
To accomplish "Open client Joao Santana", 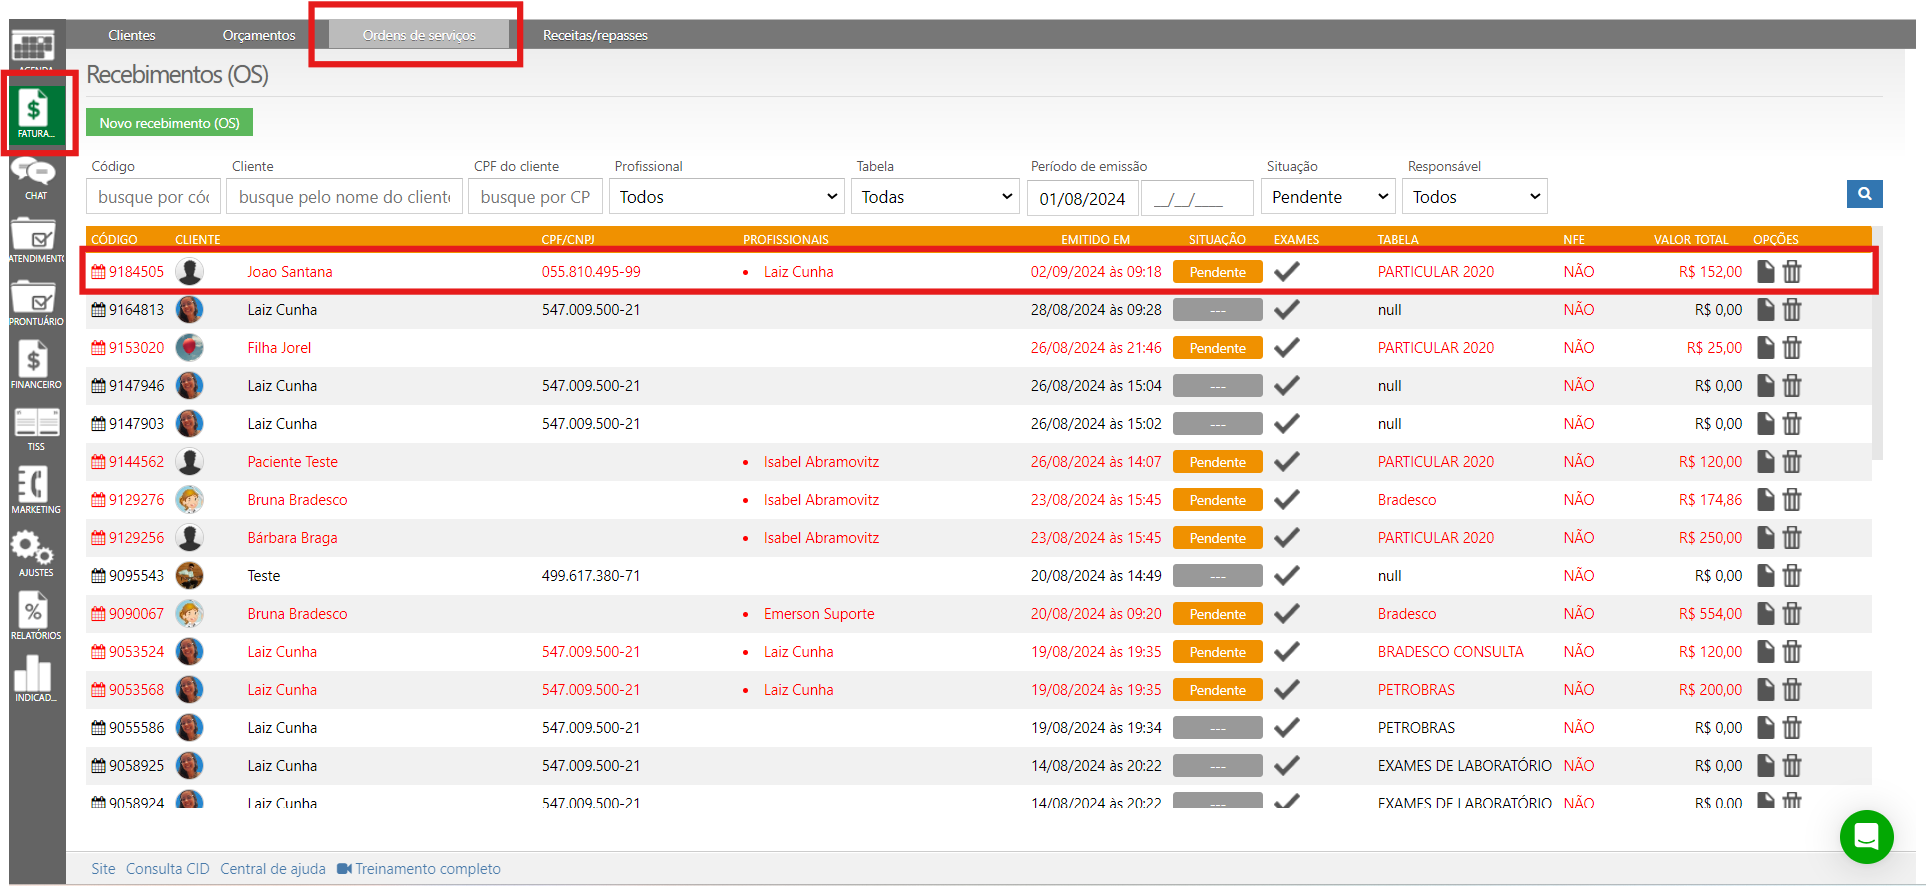I will point(290,272).
